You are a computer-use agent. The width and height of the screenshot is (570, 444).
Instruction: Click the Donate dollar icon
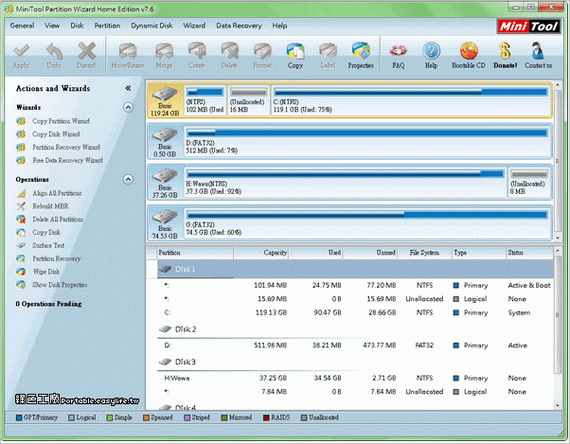point(505,51)
